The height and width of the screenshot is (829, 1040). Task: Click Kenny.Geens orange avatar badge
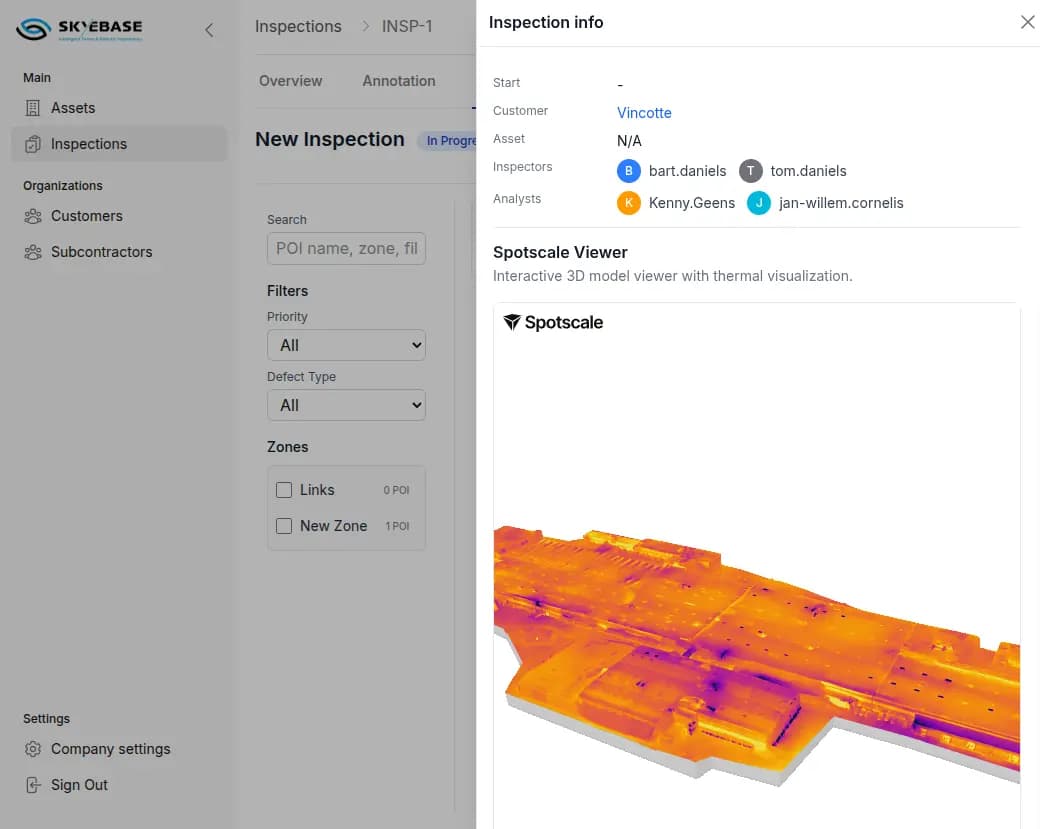click(x=628, y=203)
